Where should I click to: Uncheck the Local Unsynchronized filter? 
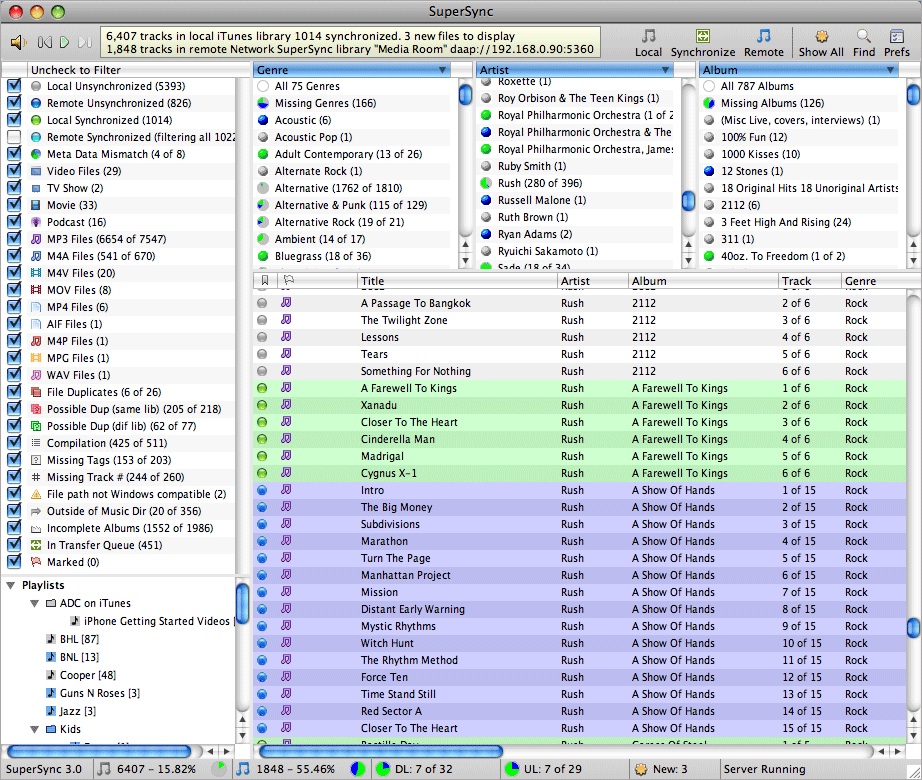tap(14, 86)
